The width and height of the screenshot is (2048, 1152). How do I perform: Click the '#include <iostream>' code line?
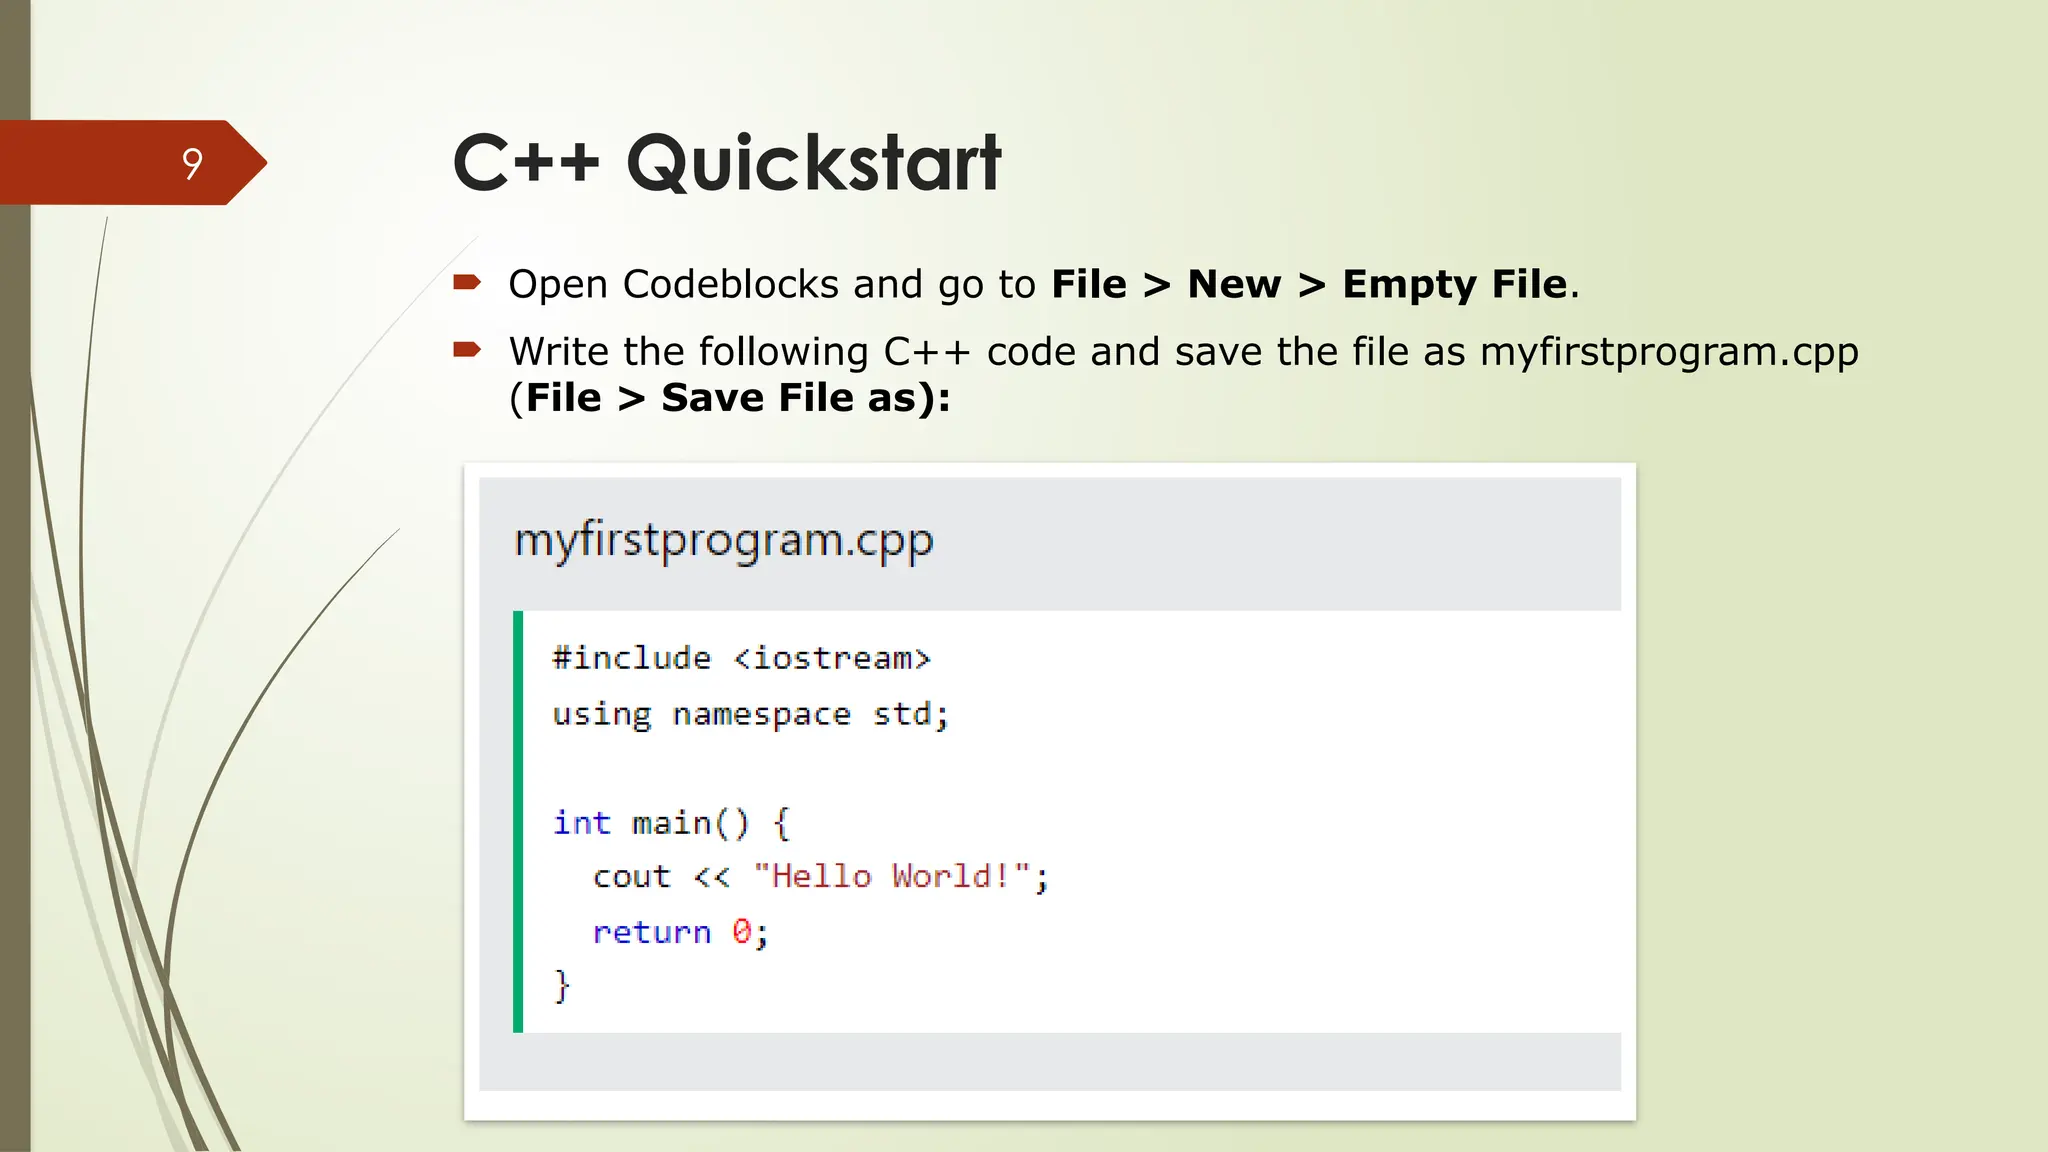[741, 658]
